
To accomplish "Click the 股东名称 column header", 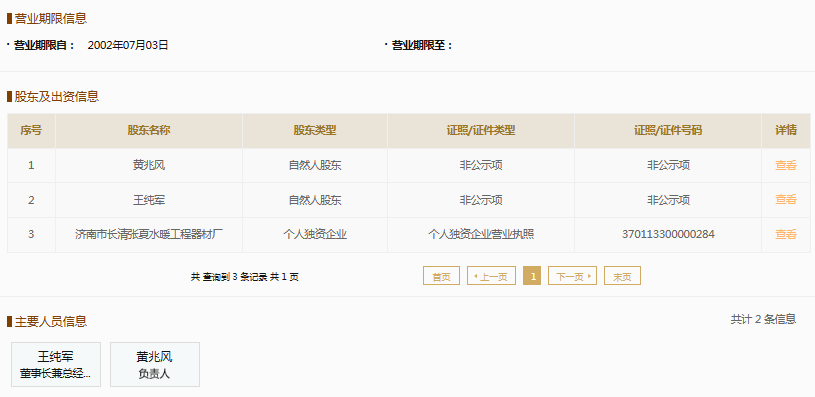I will pyautogui.click(x=149, y=130).
